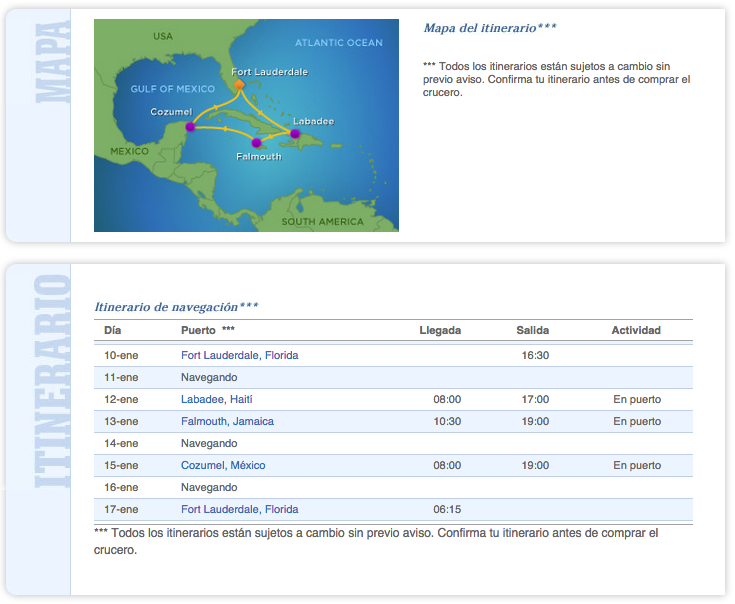
Task: Open Fort Lauderdale, Florida link for 17-ene
Action: pyautogui.click(x=240, y=509)
